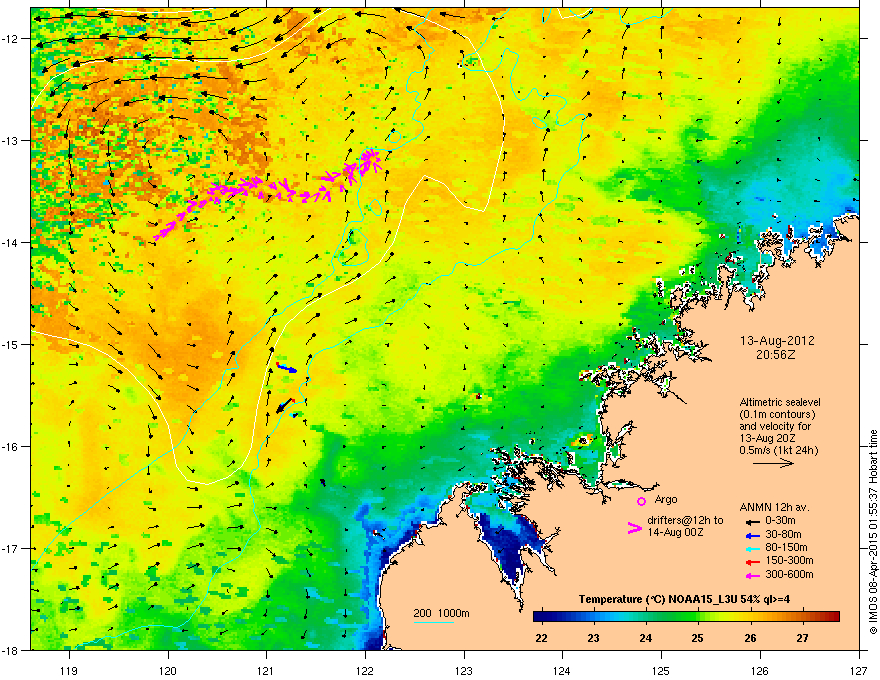Click the magenta drifters chevron legend symbol
Viewport: 880px width, 680px height.
coord(635,528)
